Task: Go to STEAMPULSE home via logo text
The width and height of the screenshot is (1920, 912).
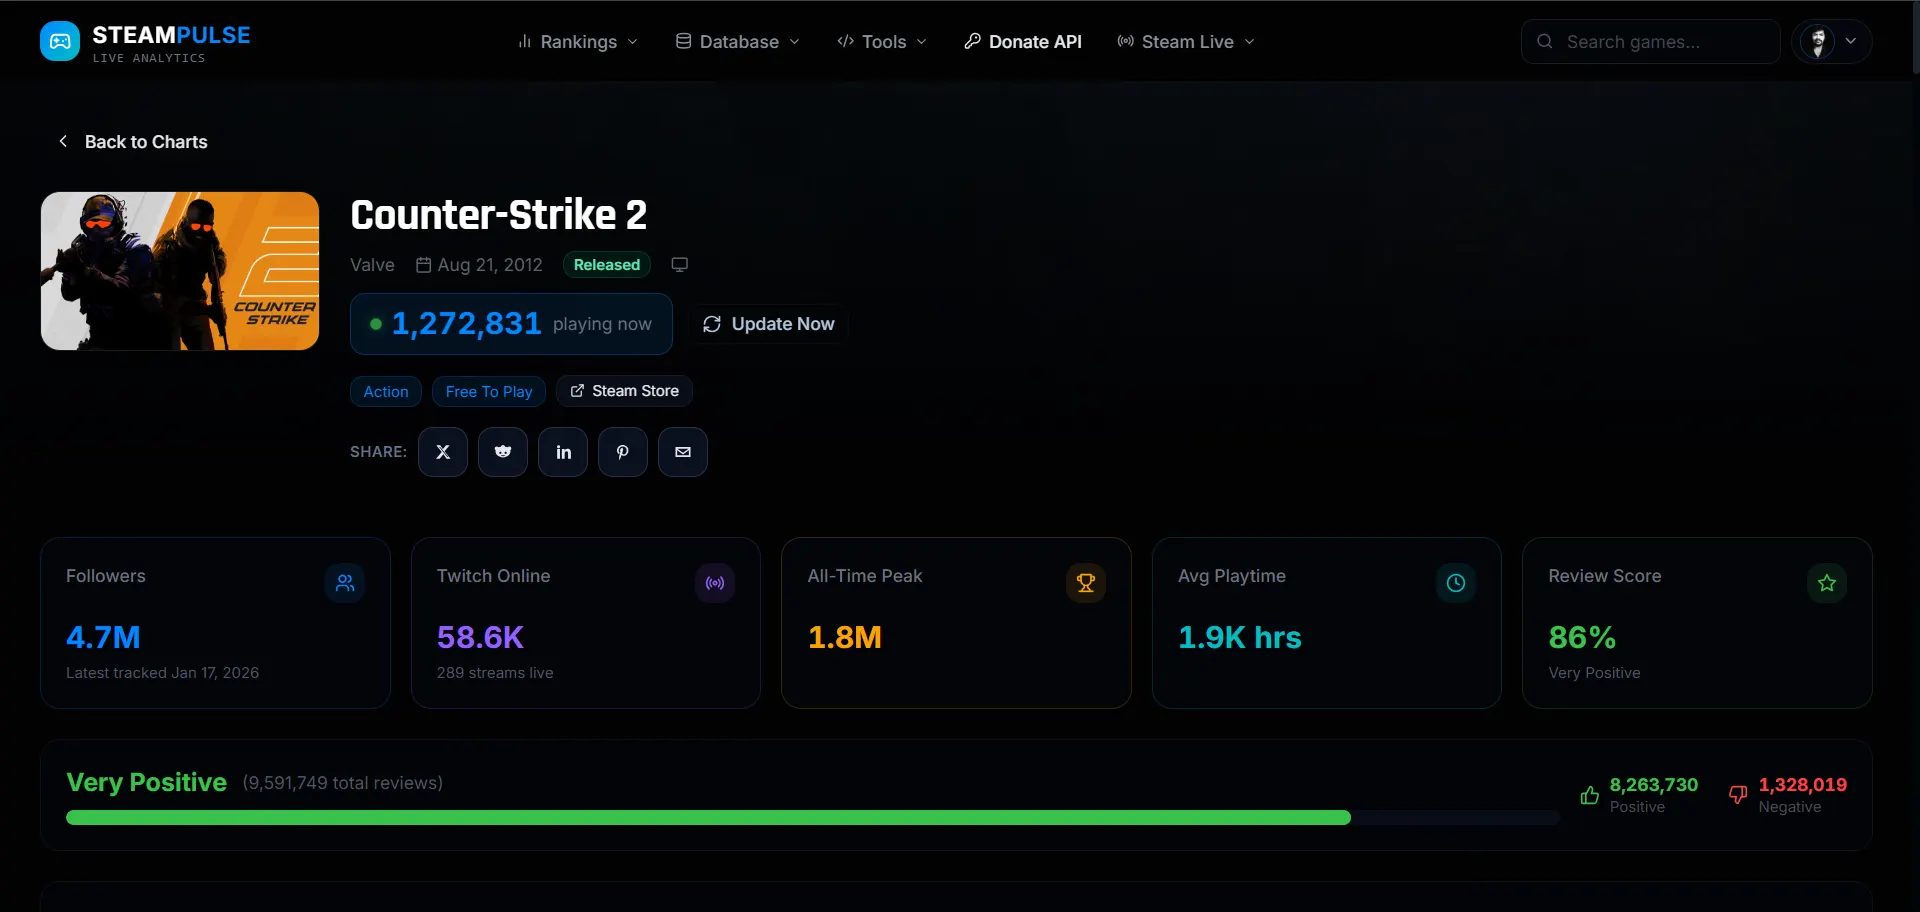Action: pos(171,35)
